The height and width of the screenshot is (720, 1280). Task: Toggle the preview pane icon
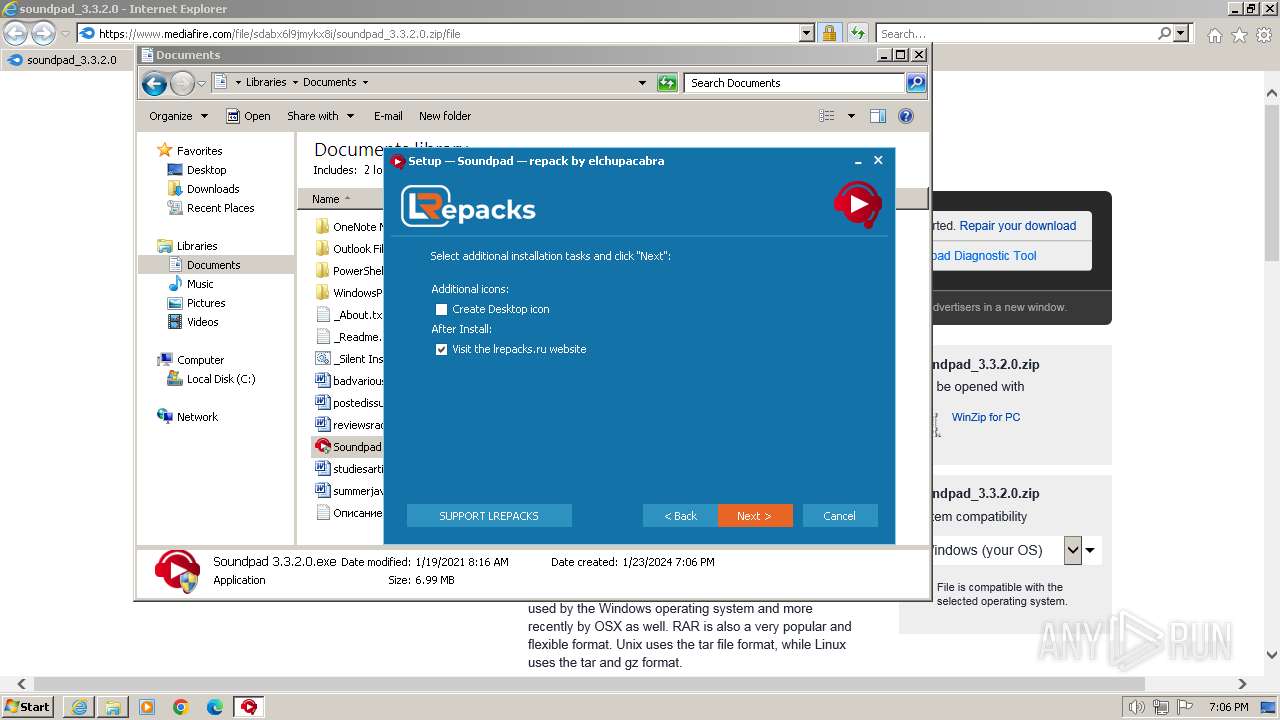[x=878, y=116]
